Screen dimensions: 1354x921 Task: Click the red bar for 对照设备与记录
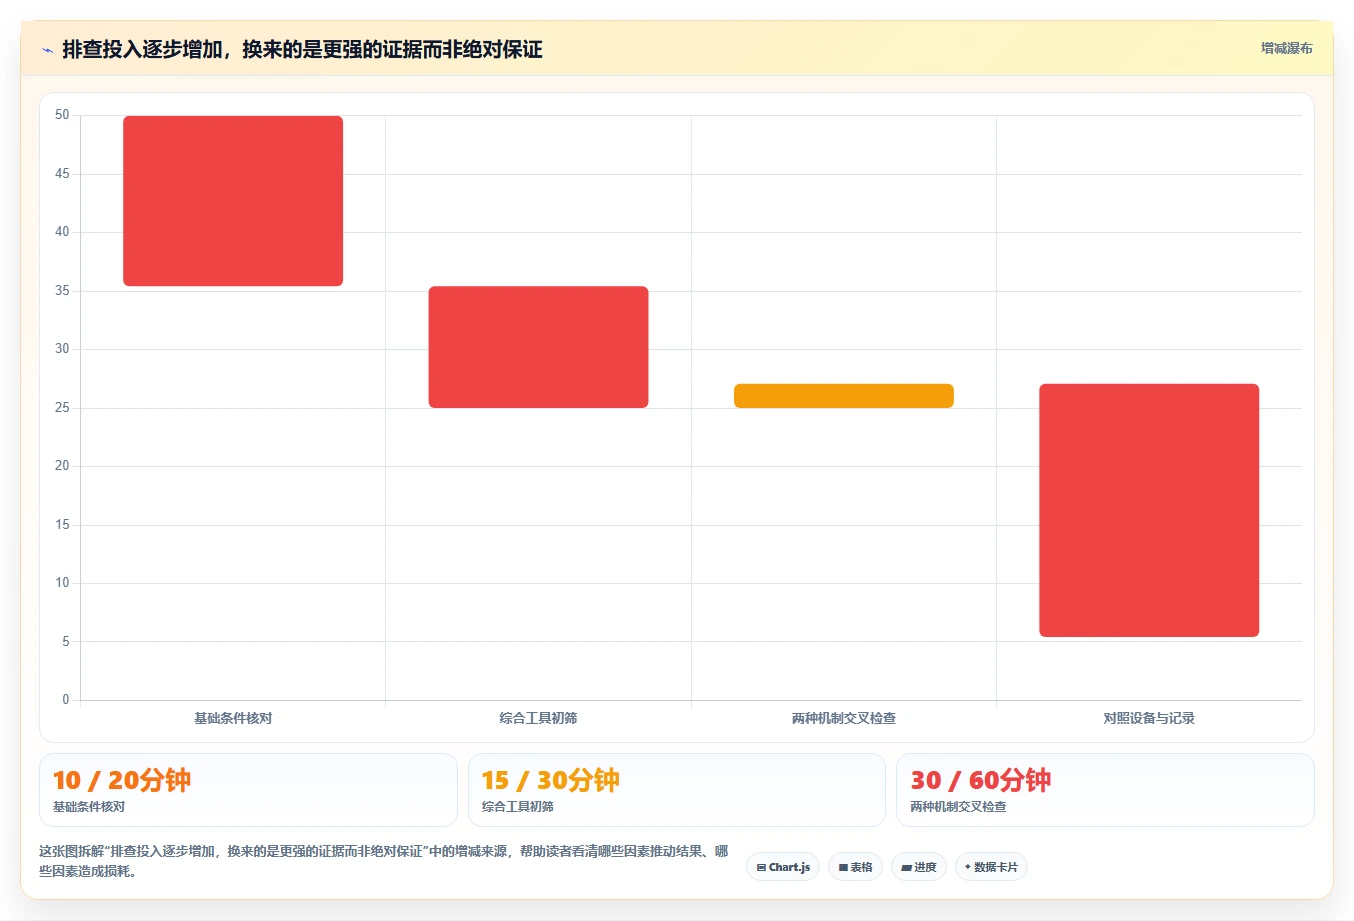point(1149,510)
